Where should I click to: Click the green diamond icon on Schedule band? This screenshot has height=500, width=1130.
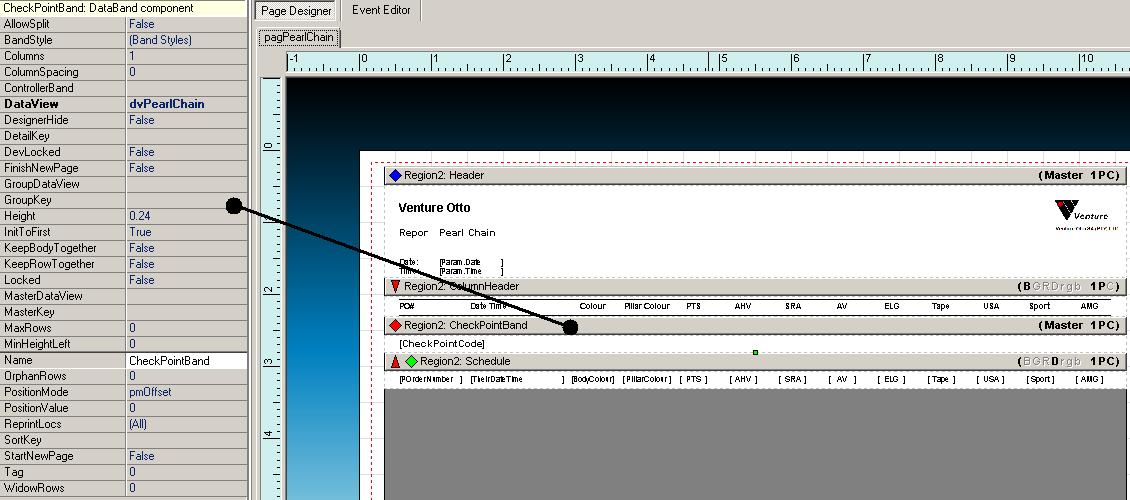[411, 361]
